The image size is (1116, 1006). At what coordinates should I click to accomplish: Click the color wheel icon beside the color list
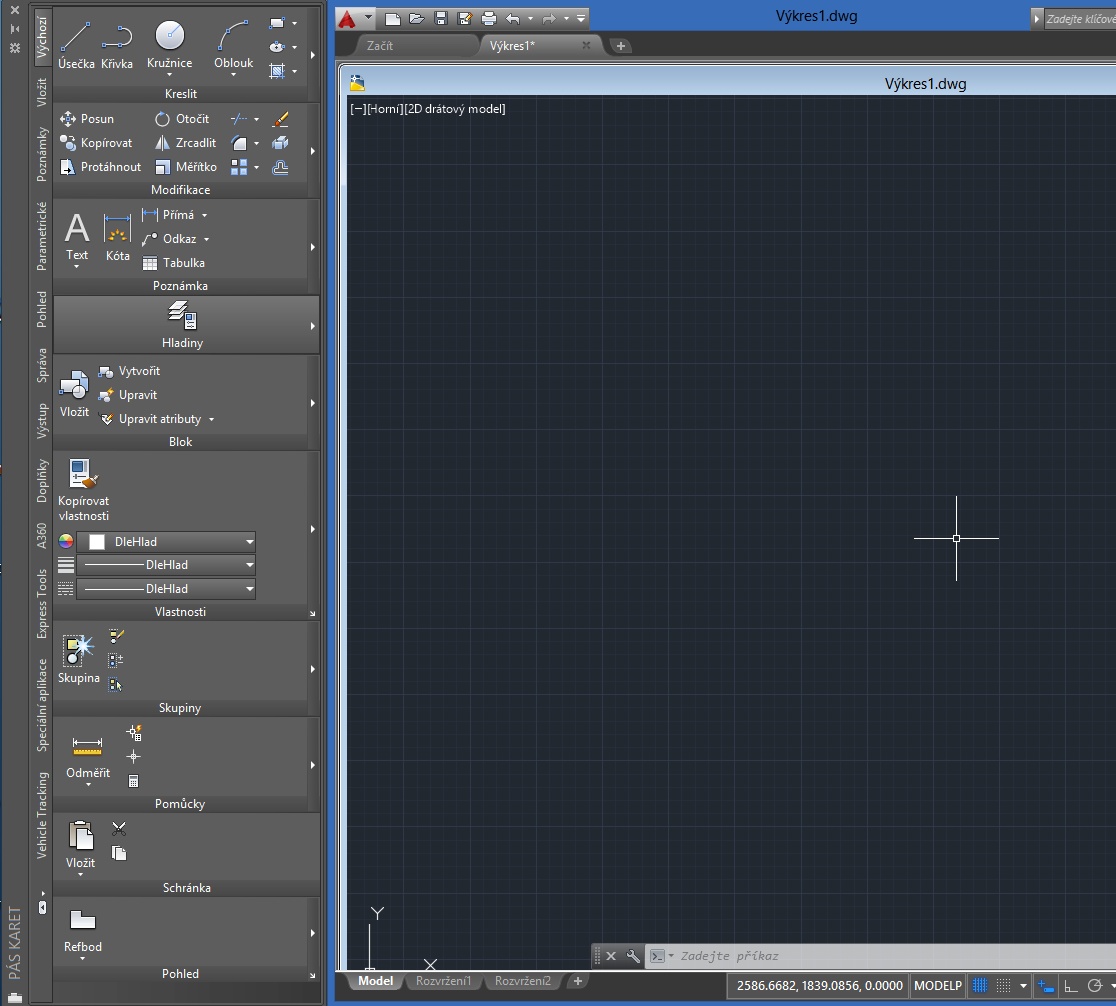(x=65, y=542)
